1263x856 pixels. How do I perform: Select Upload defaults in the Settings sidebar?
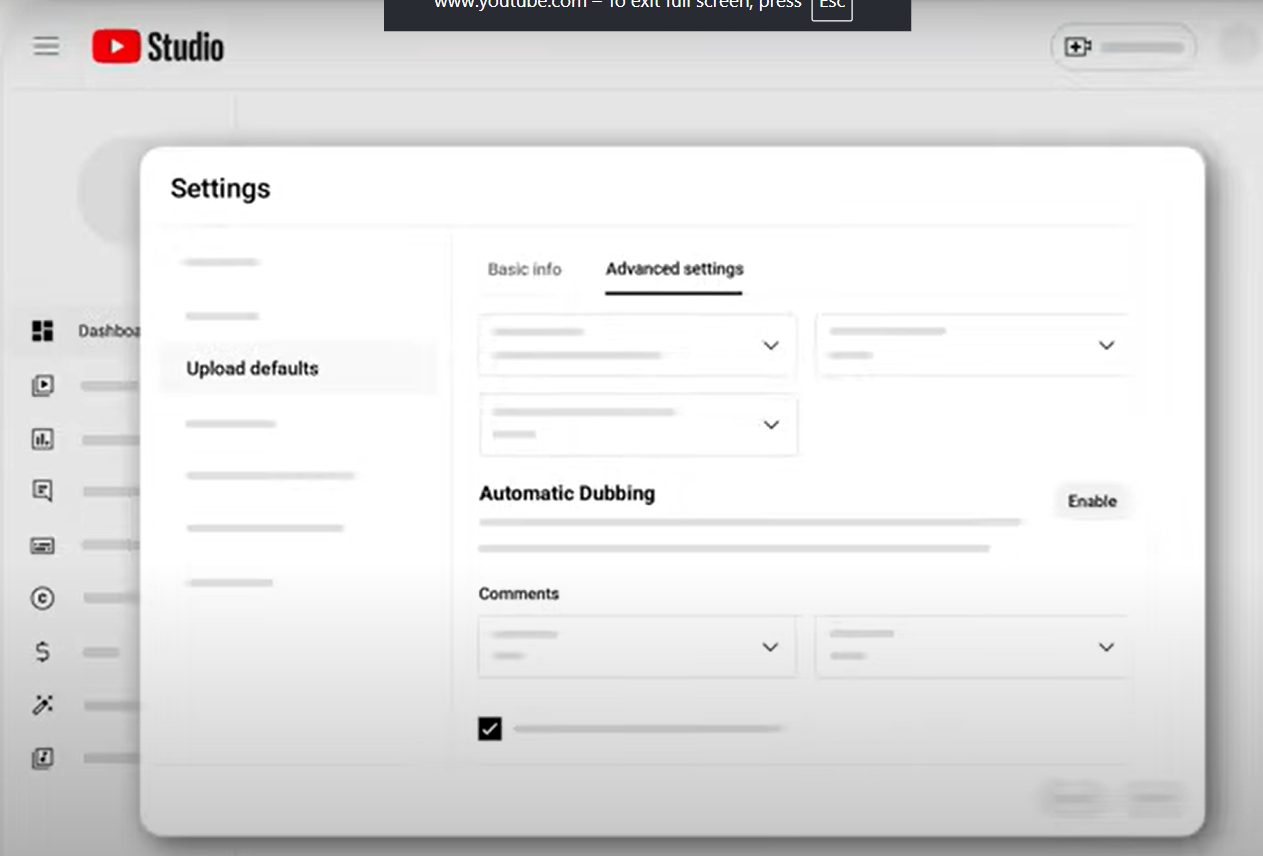coord(252,368)
